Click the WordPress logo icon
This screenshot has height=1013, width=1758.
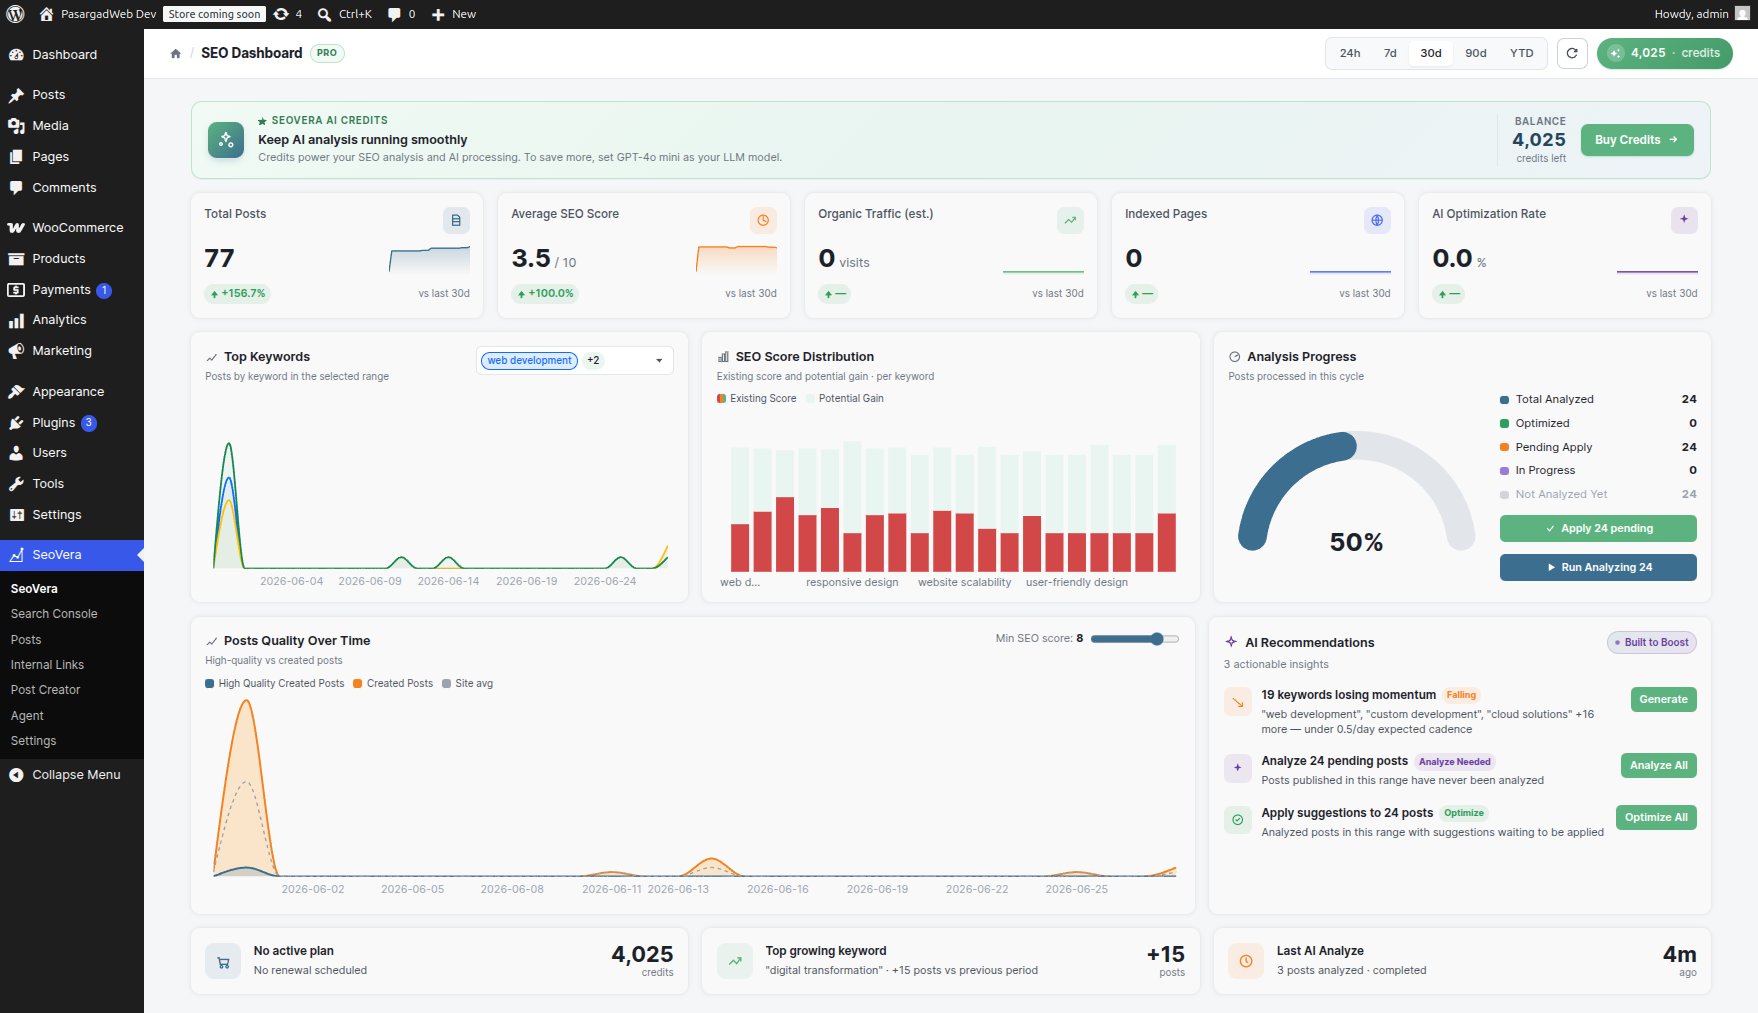pos(16,14)
